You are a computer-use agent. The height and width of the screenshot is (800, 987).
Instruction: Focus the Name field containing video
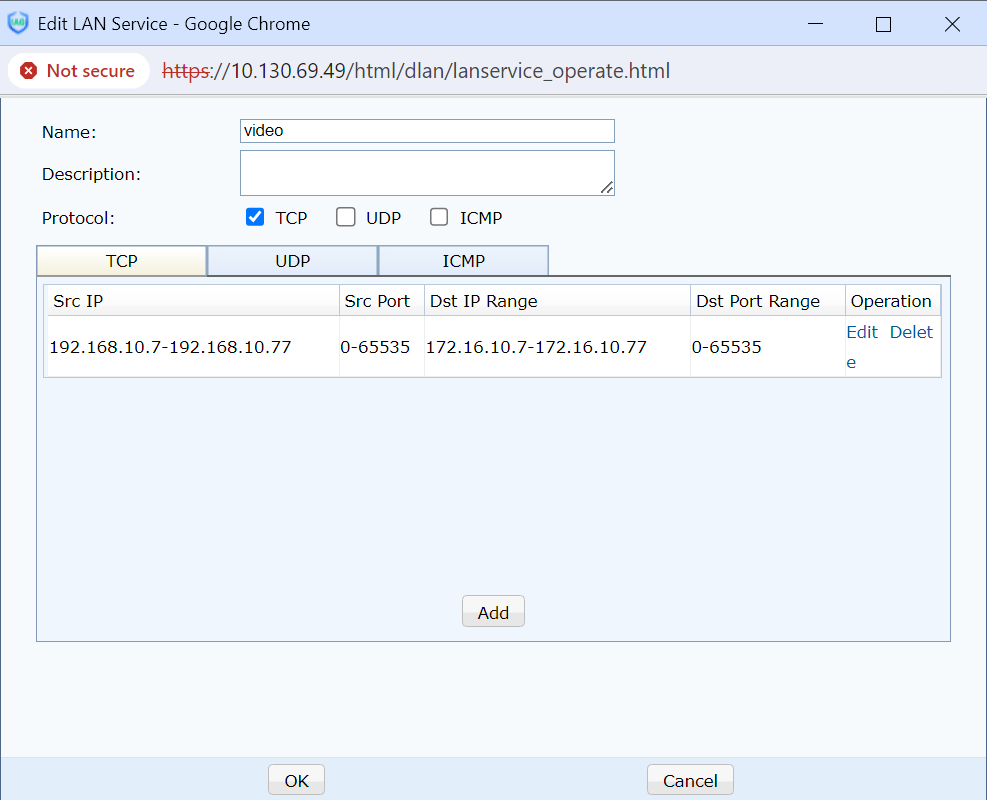pos(427,131)
